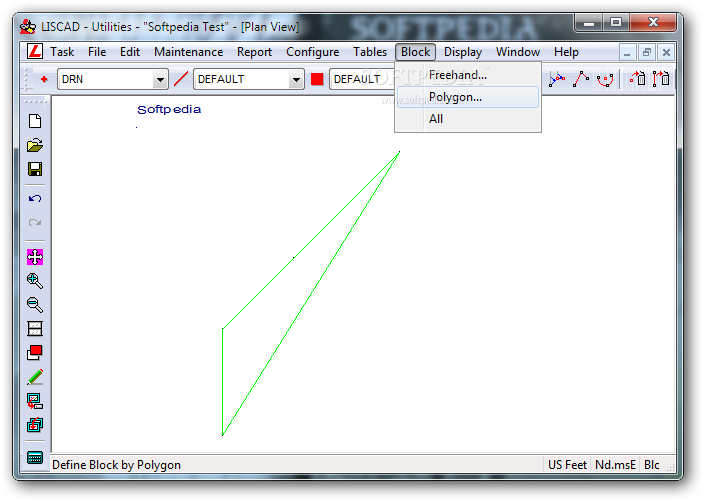Open the Configure menu
Screen dimensions: 704x501
click(312, 52)
